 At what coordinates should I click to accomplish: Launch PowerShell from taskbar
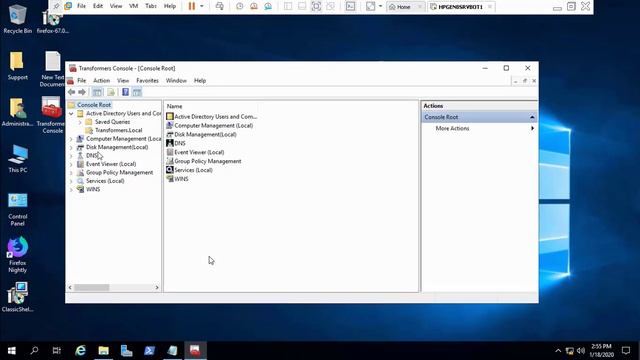click(x=149, y=351)
